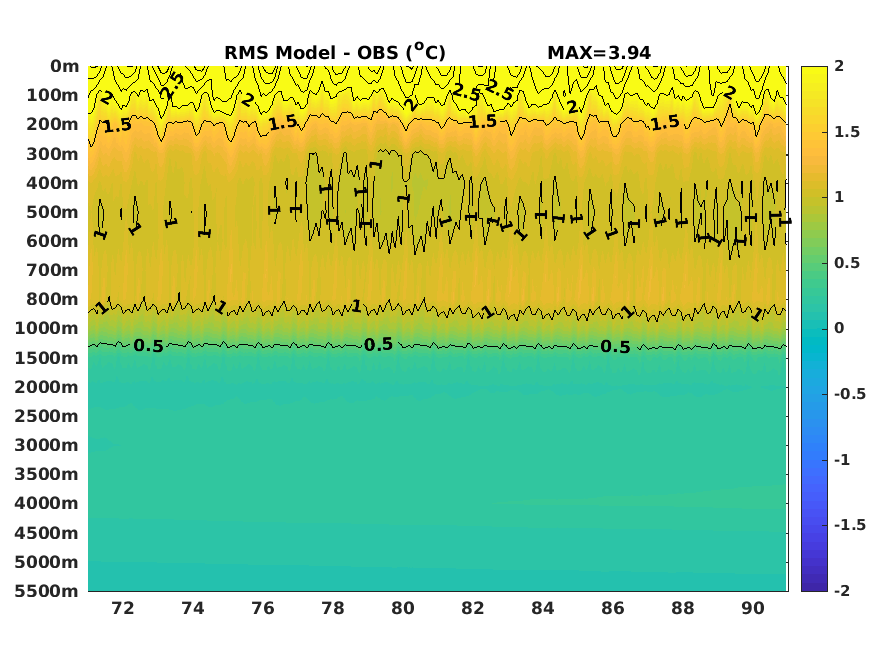
Task: Click the colorbar gradient strip
Action: (x=814, y=329)
